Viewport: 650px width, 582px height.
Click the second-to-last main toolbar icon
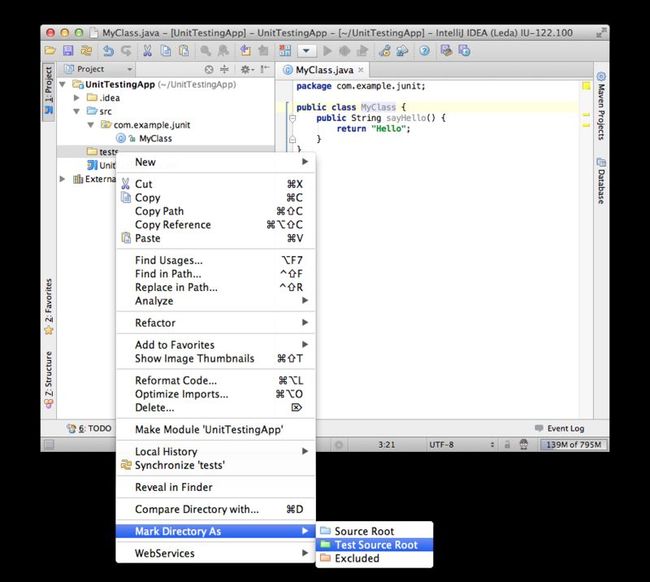pyautogui.click(x=446, y=51)
